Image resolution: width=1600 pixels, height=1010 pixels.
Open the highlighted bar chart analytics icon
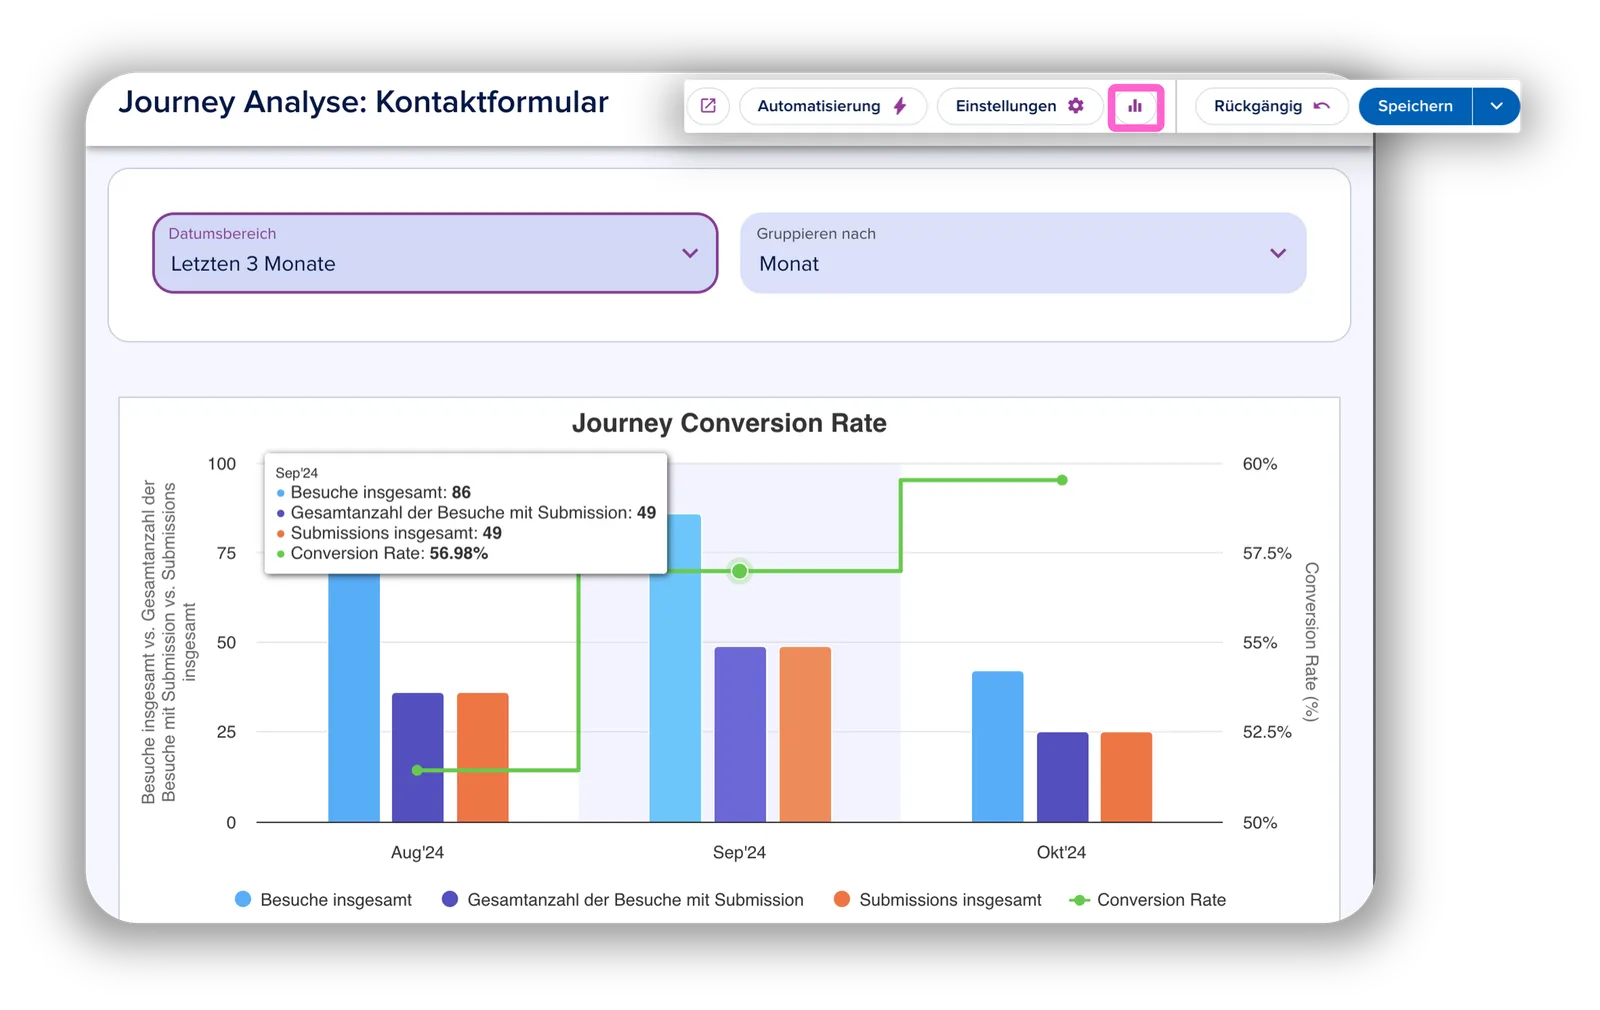(1135, 106)
